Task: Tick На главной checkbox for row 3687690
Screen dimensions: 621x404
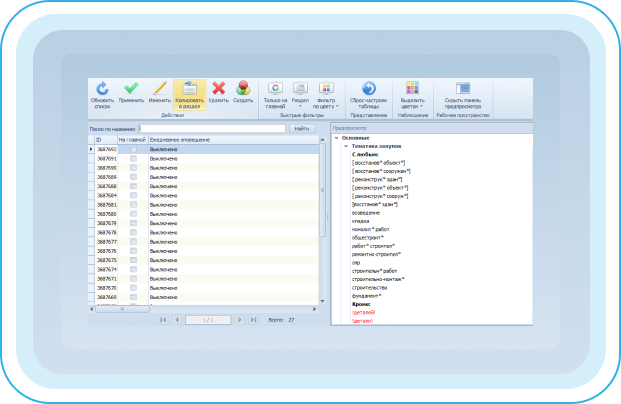Action: (x=133, y=168)
